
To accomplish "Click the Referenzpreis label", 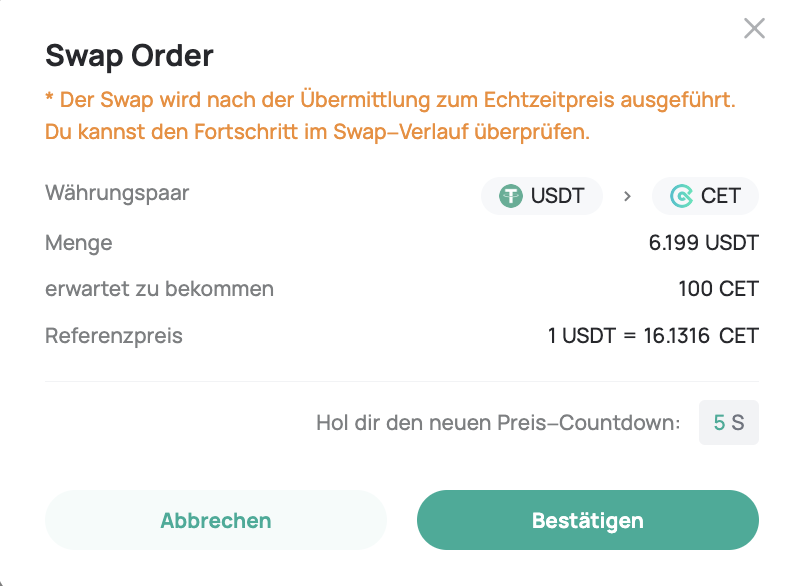I will (114, 336).
